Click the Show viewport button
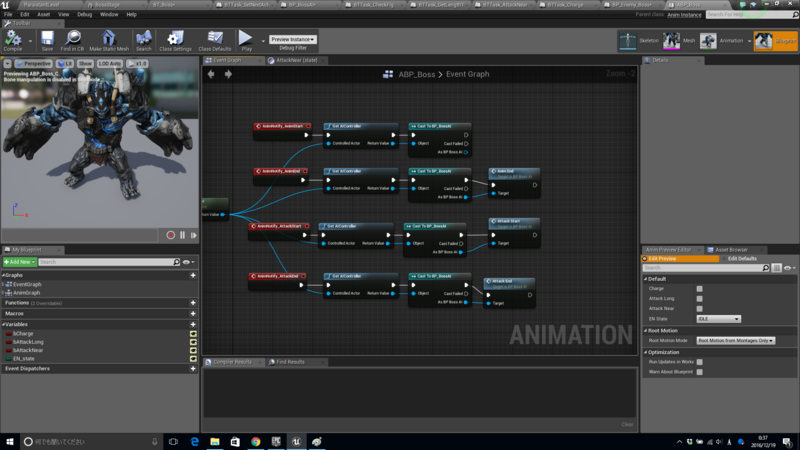Image resolution: width=800 pixels, height=450 pixels. (85, 64)
